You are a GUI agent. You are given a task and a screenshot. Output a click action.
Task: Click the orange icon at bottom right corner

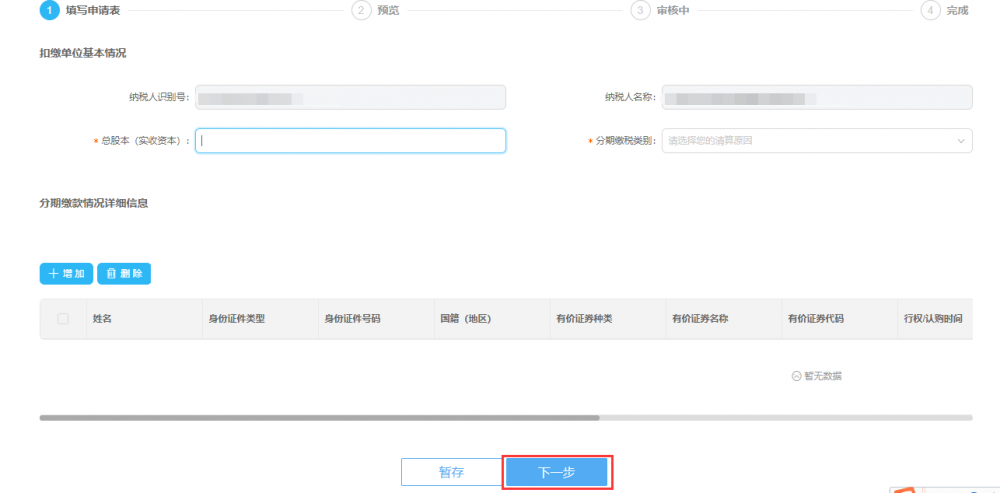(x=905, y=489)
